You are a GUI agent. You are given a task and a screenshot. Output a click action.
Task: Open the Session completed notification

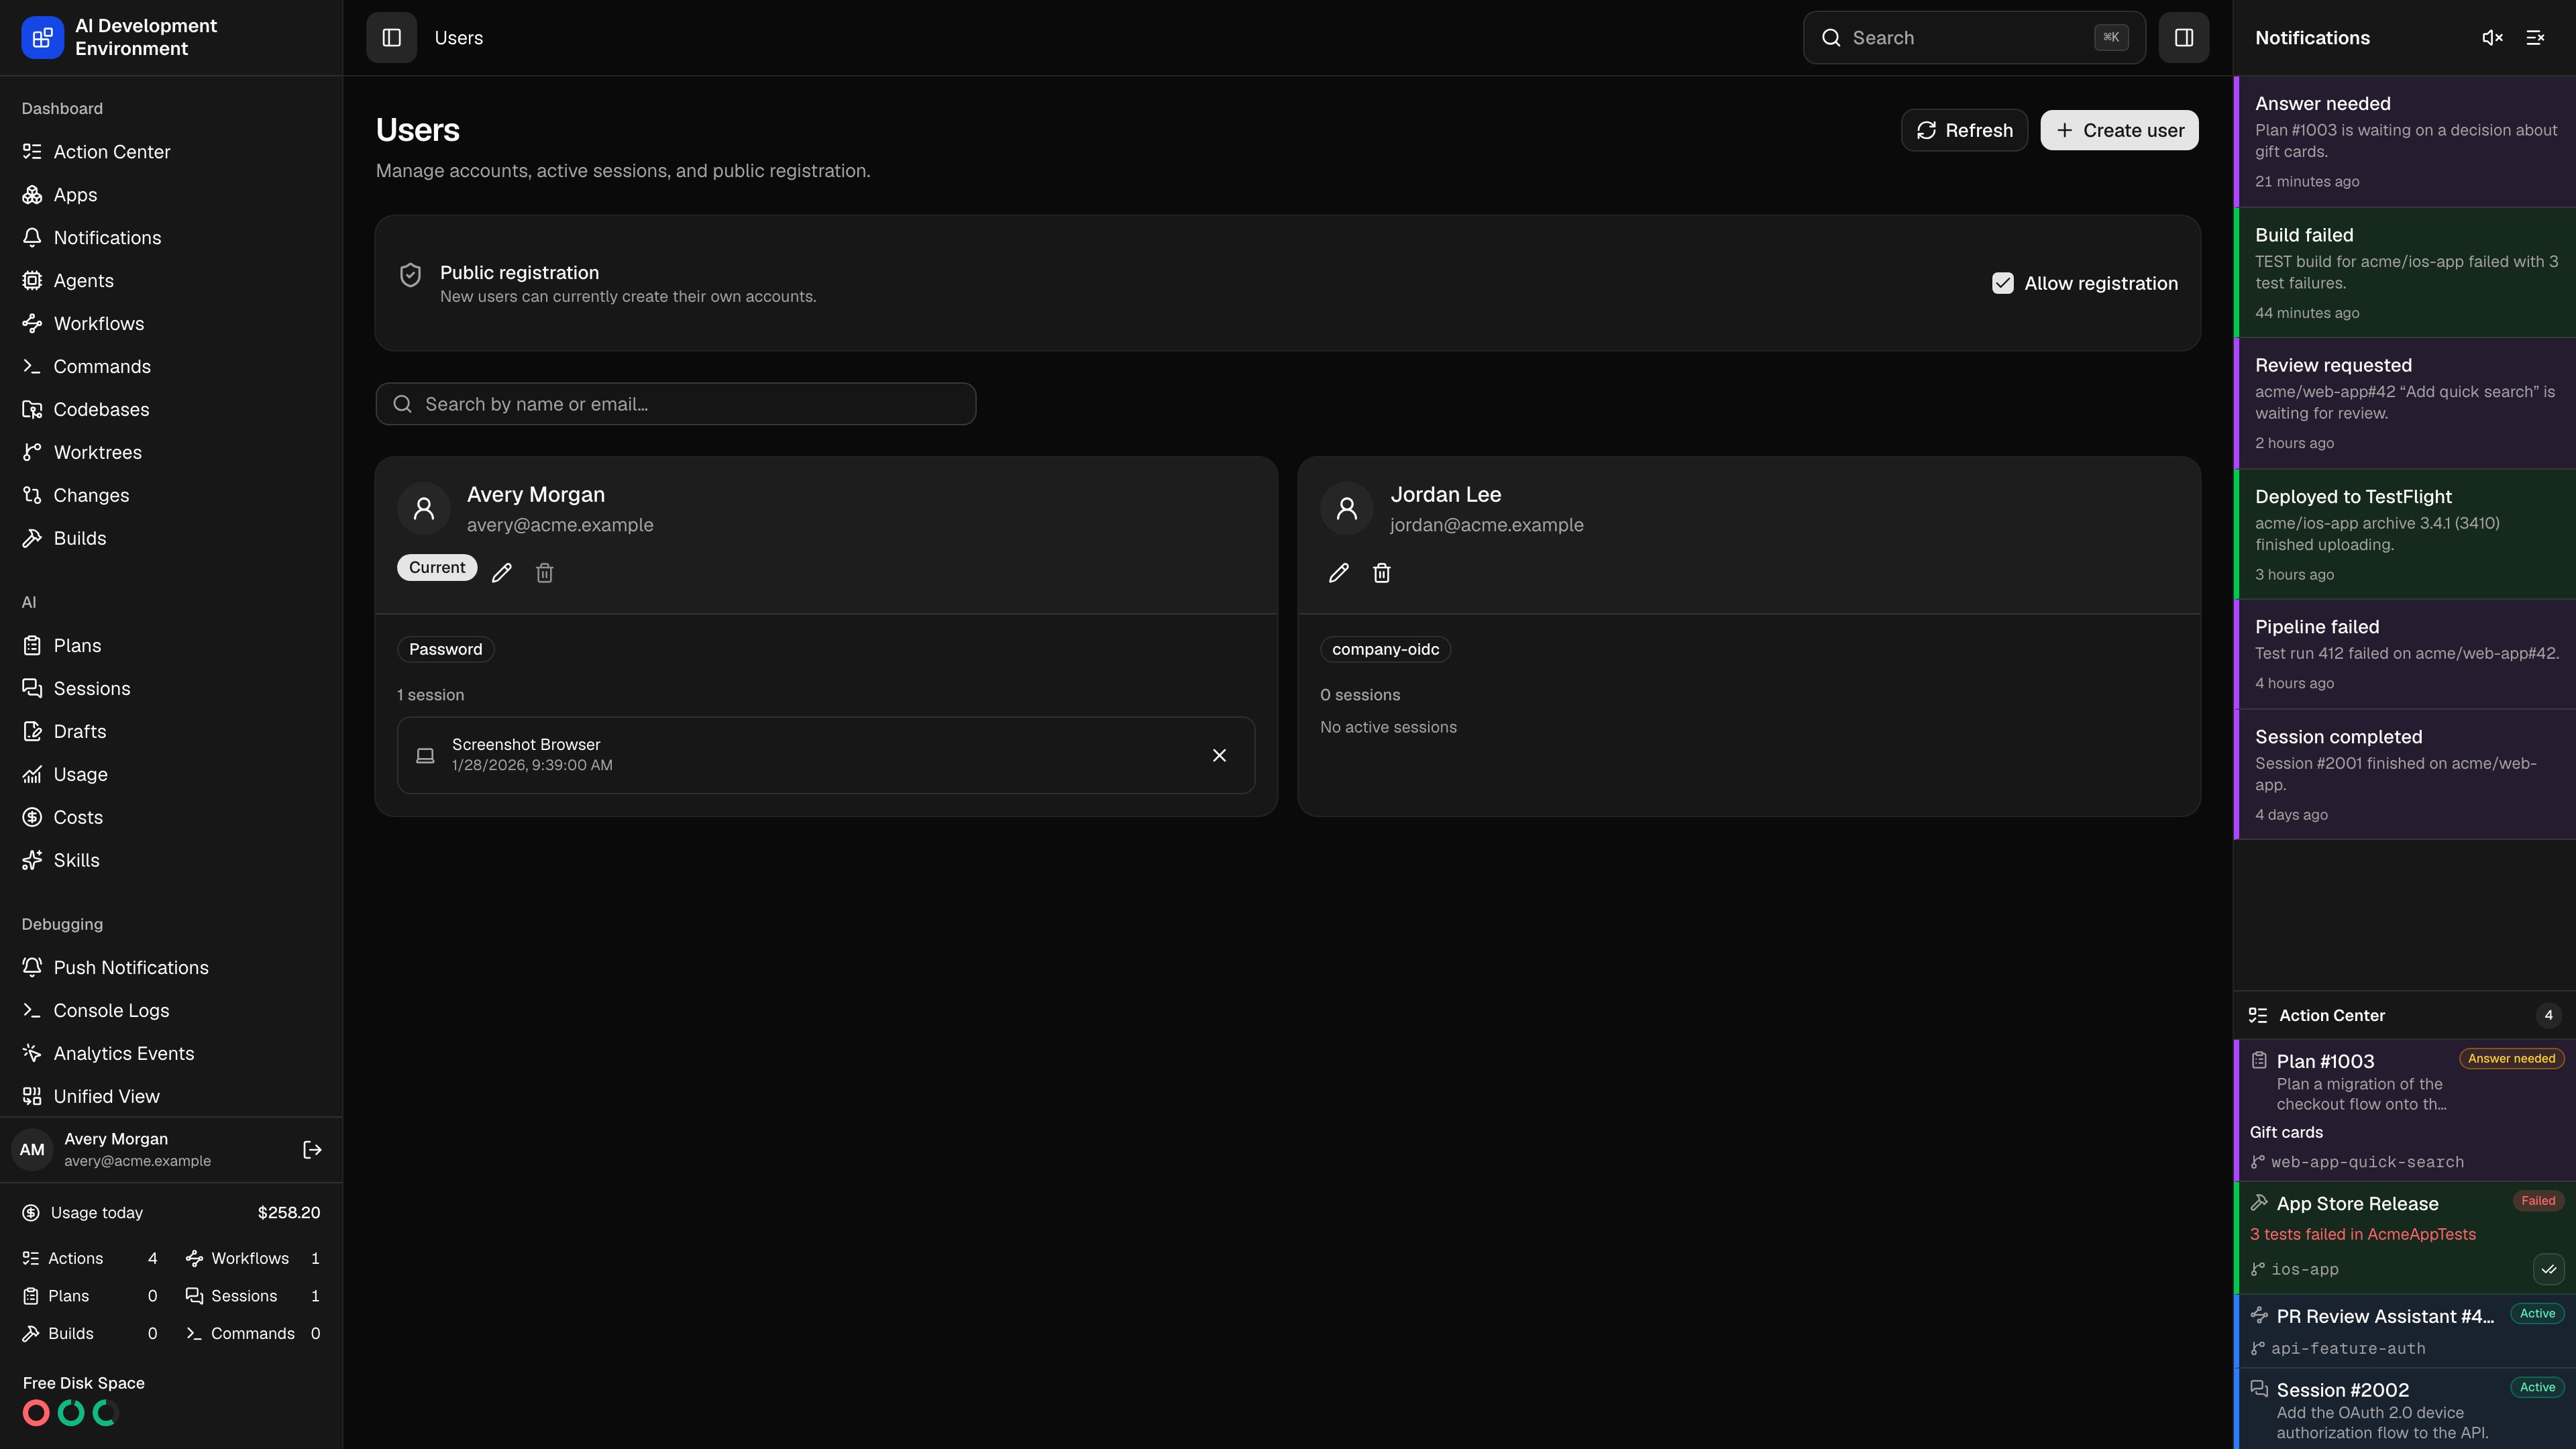click(x=2404, y=775)
